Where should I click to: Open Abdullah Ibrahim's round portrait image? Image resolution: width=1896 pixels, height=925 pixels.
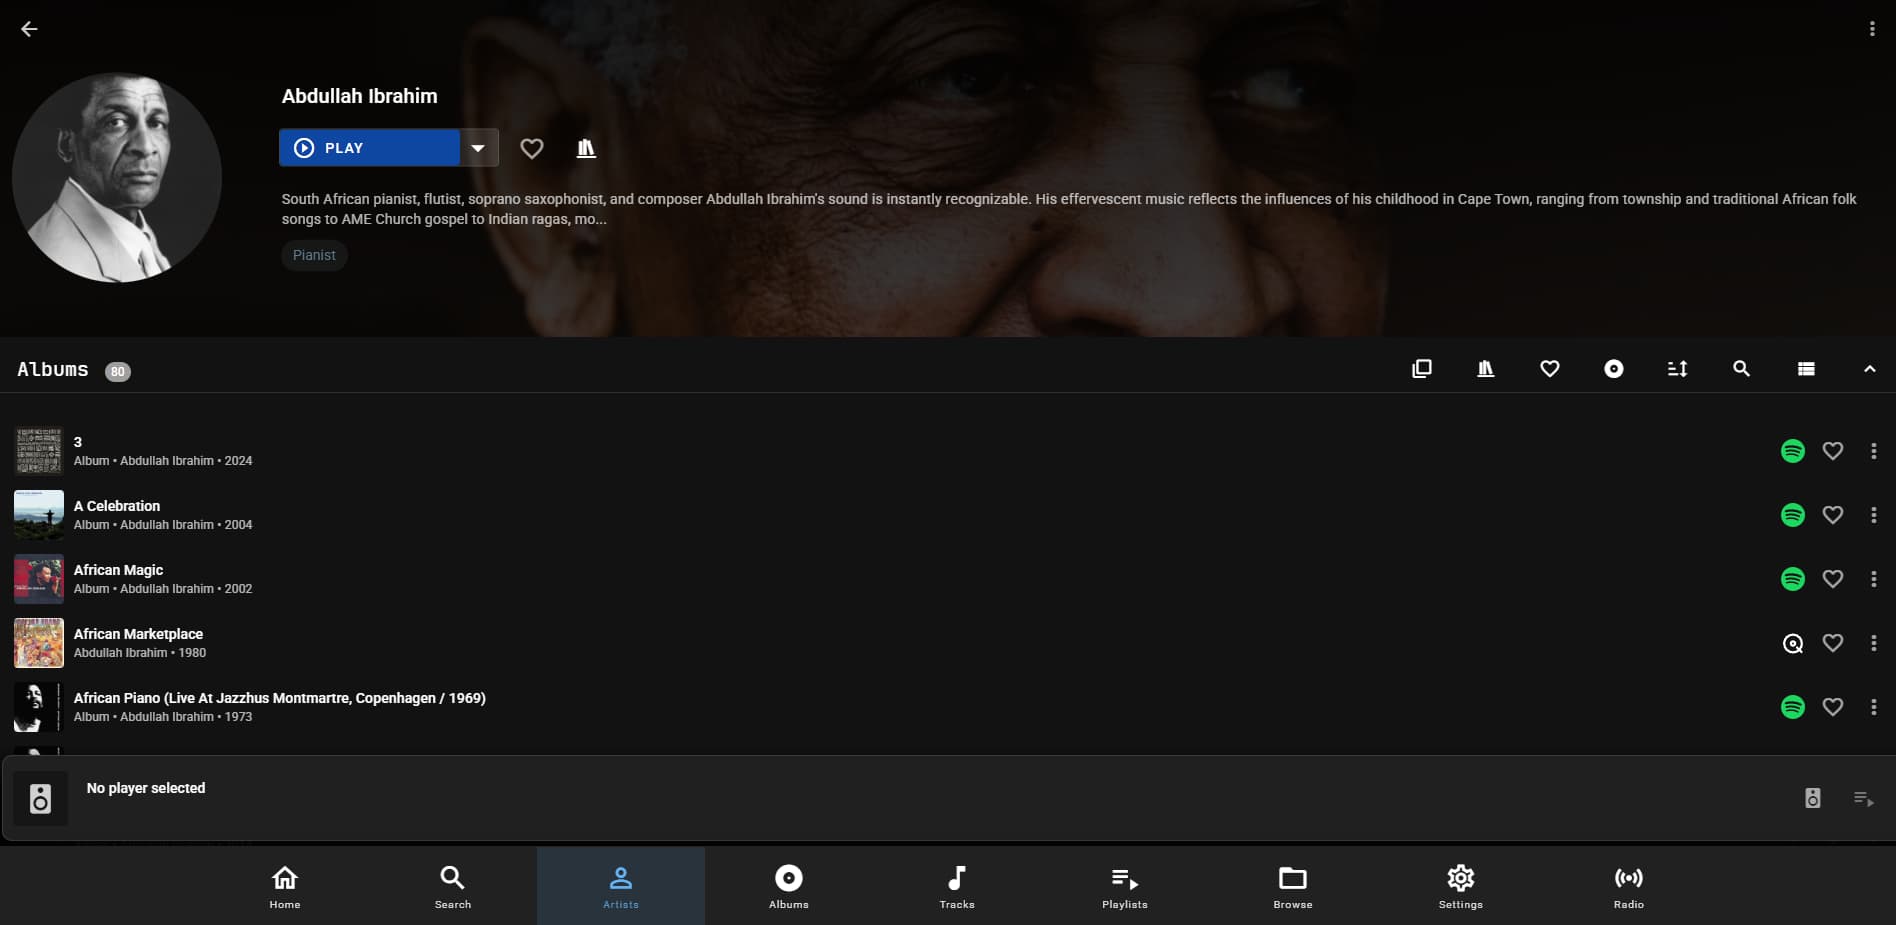pyautogui.click(x=117, y=177)
